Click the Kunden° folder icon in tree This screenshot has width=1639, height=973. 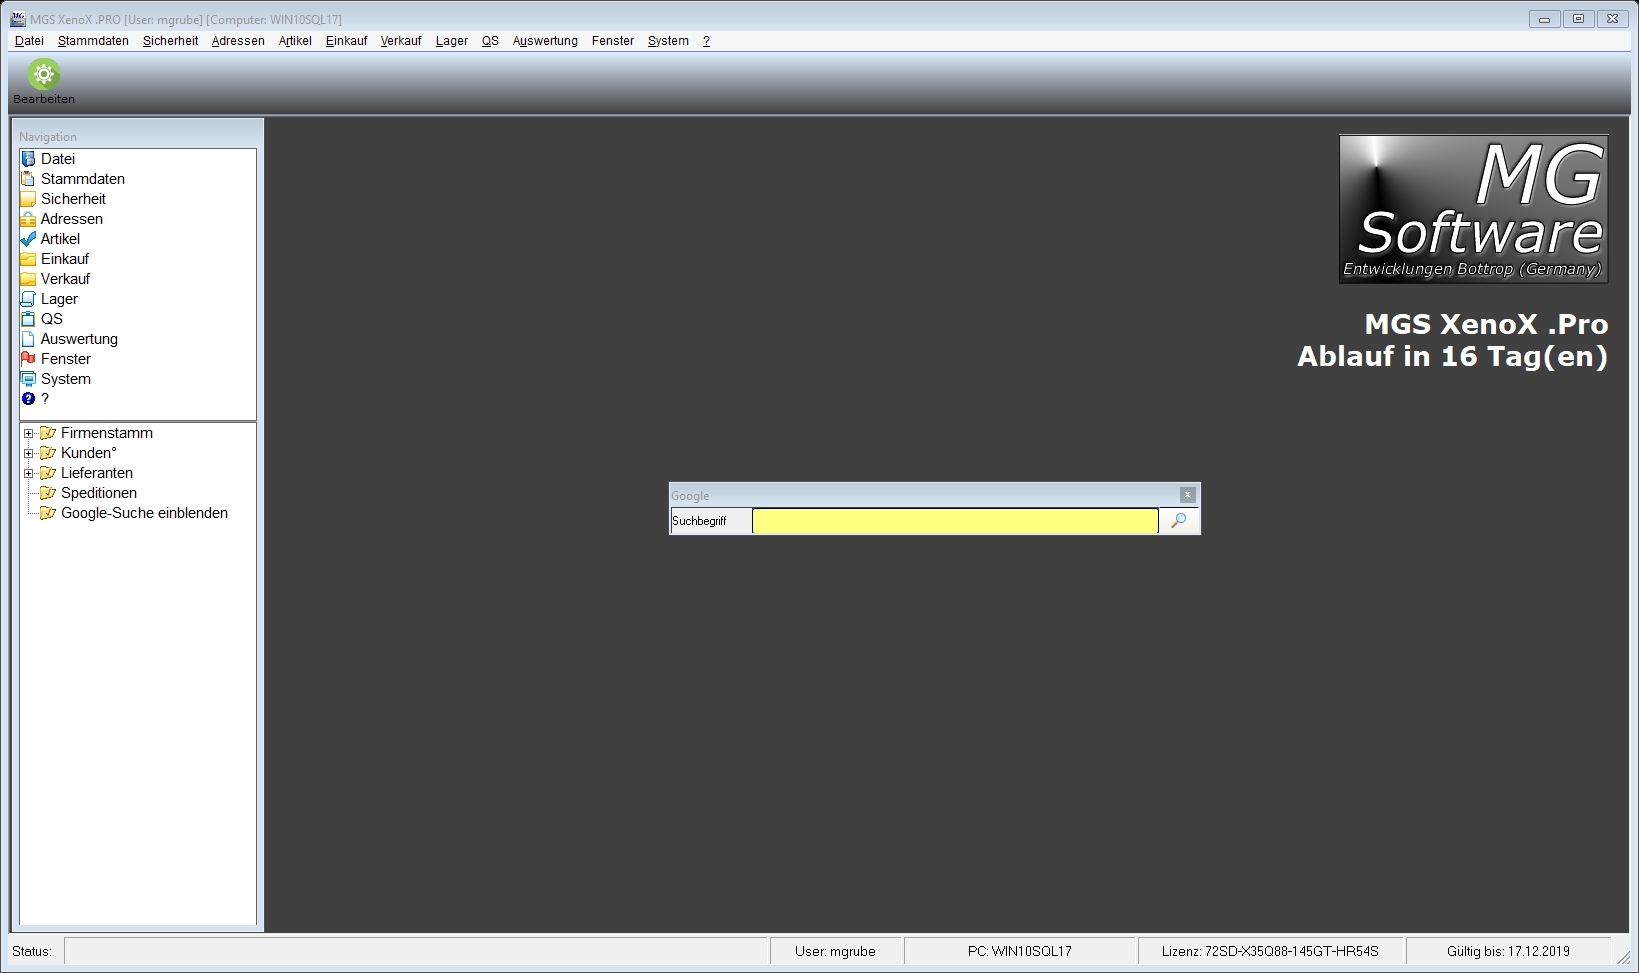point(47,453)
